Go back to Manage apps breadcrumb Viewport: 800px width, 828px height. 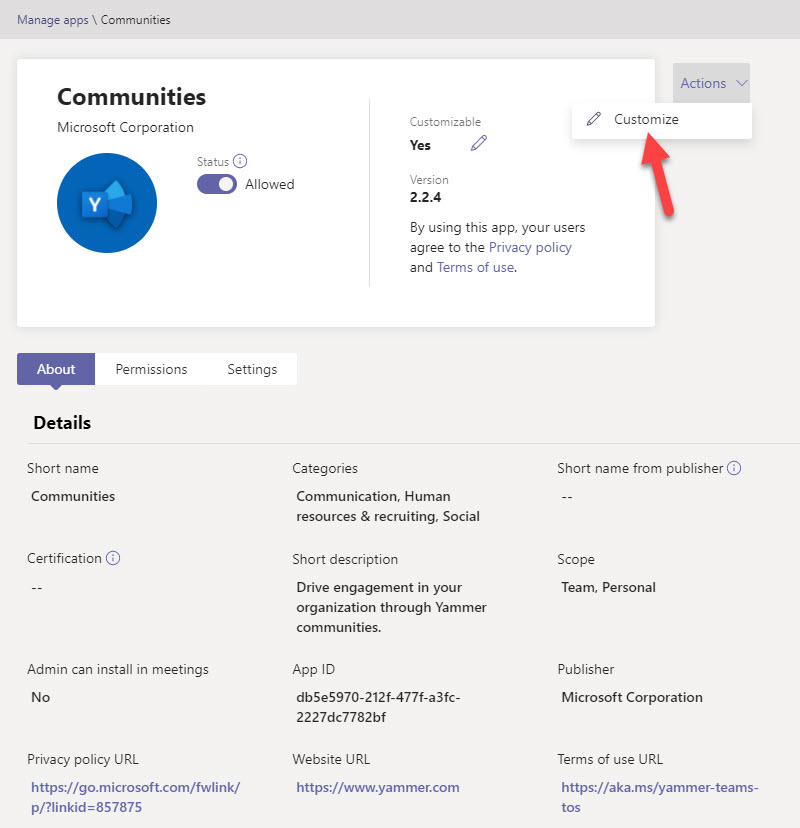52,20
